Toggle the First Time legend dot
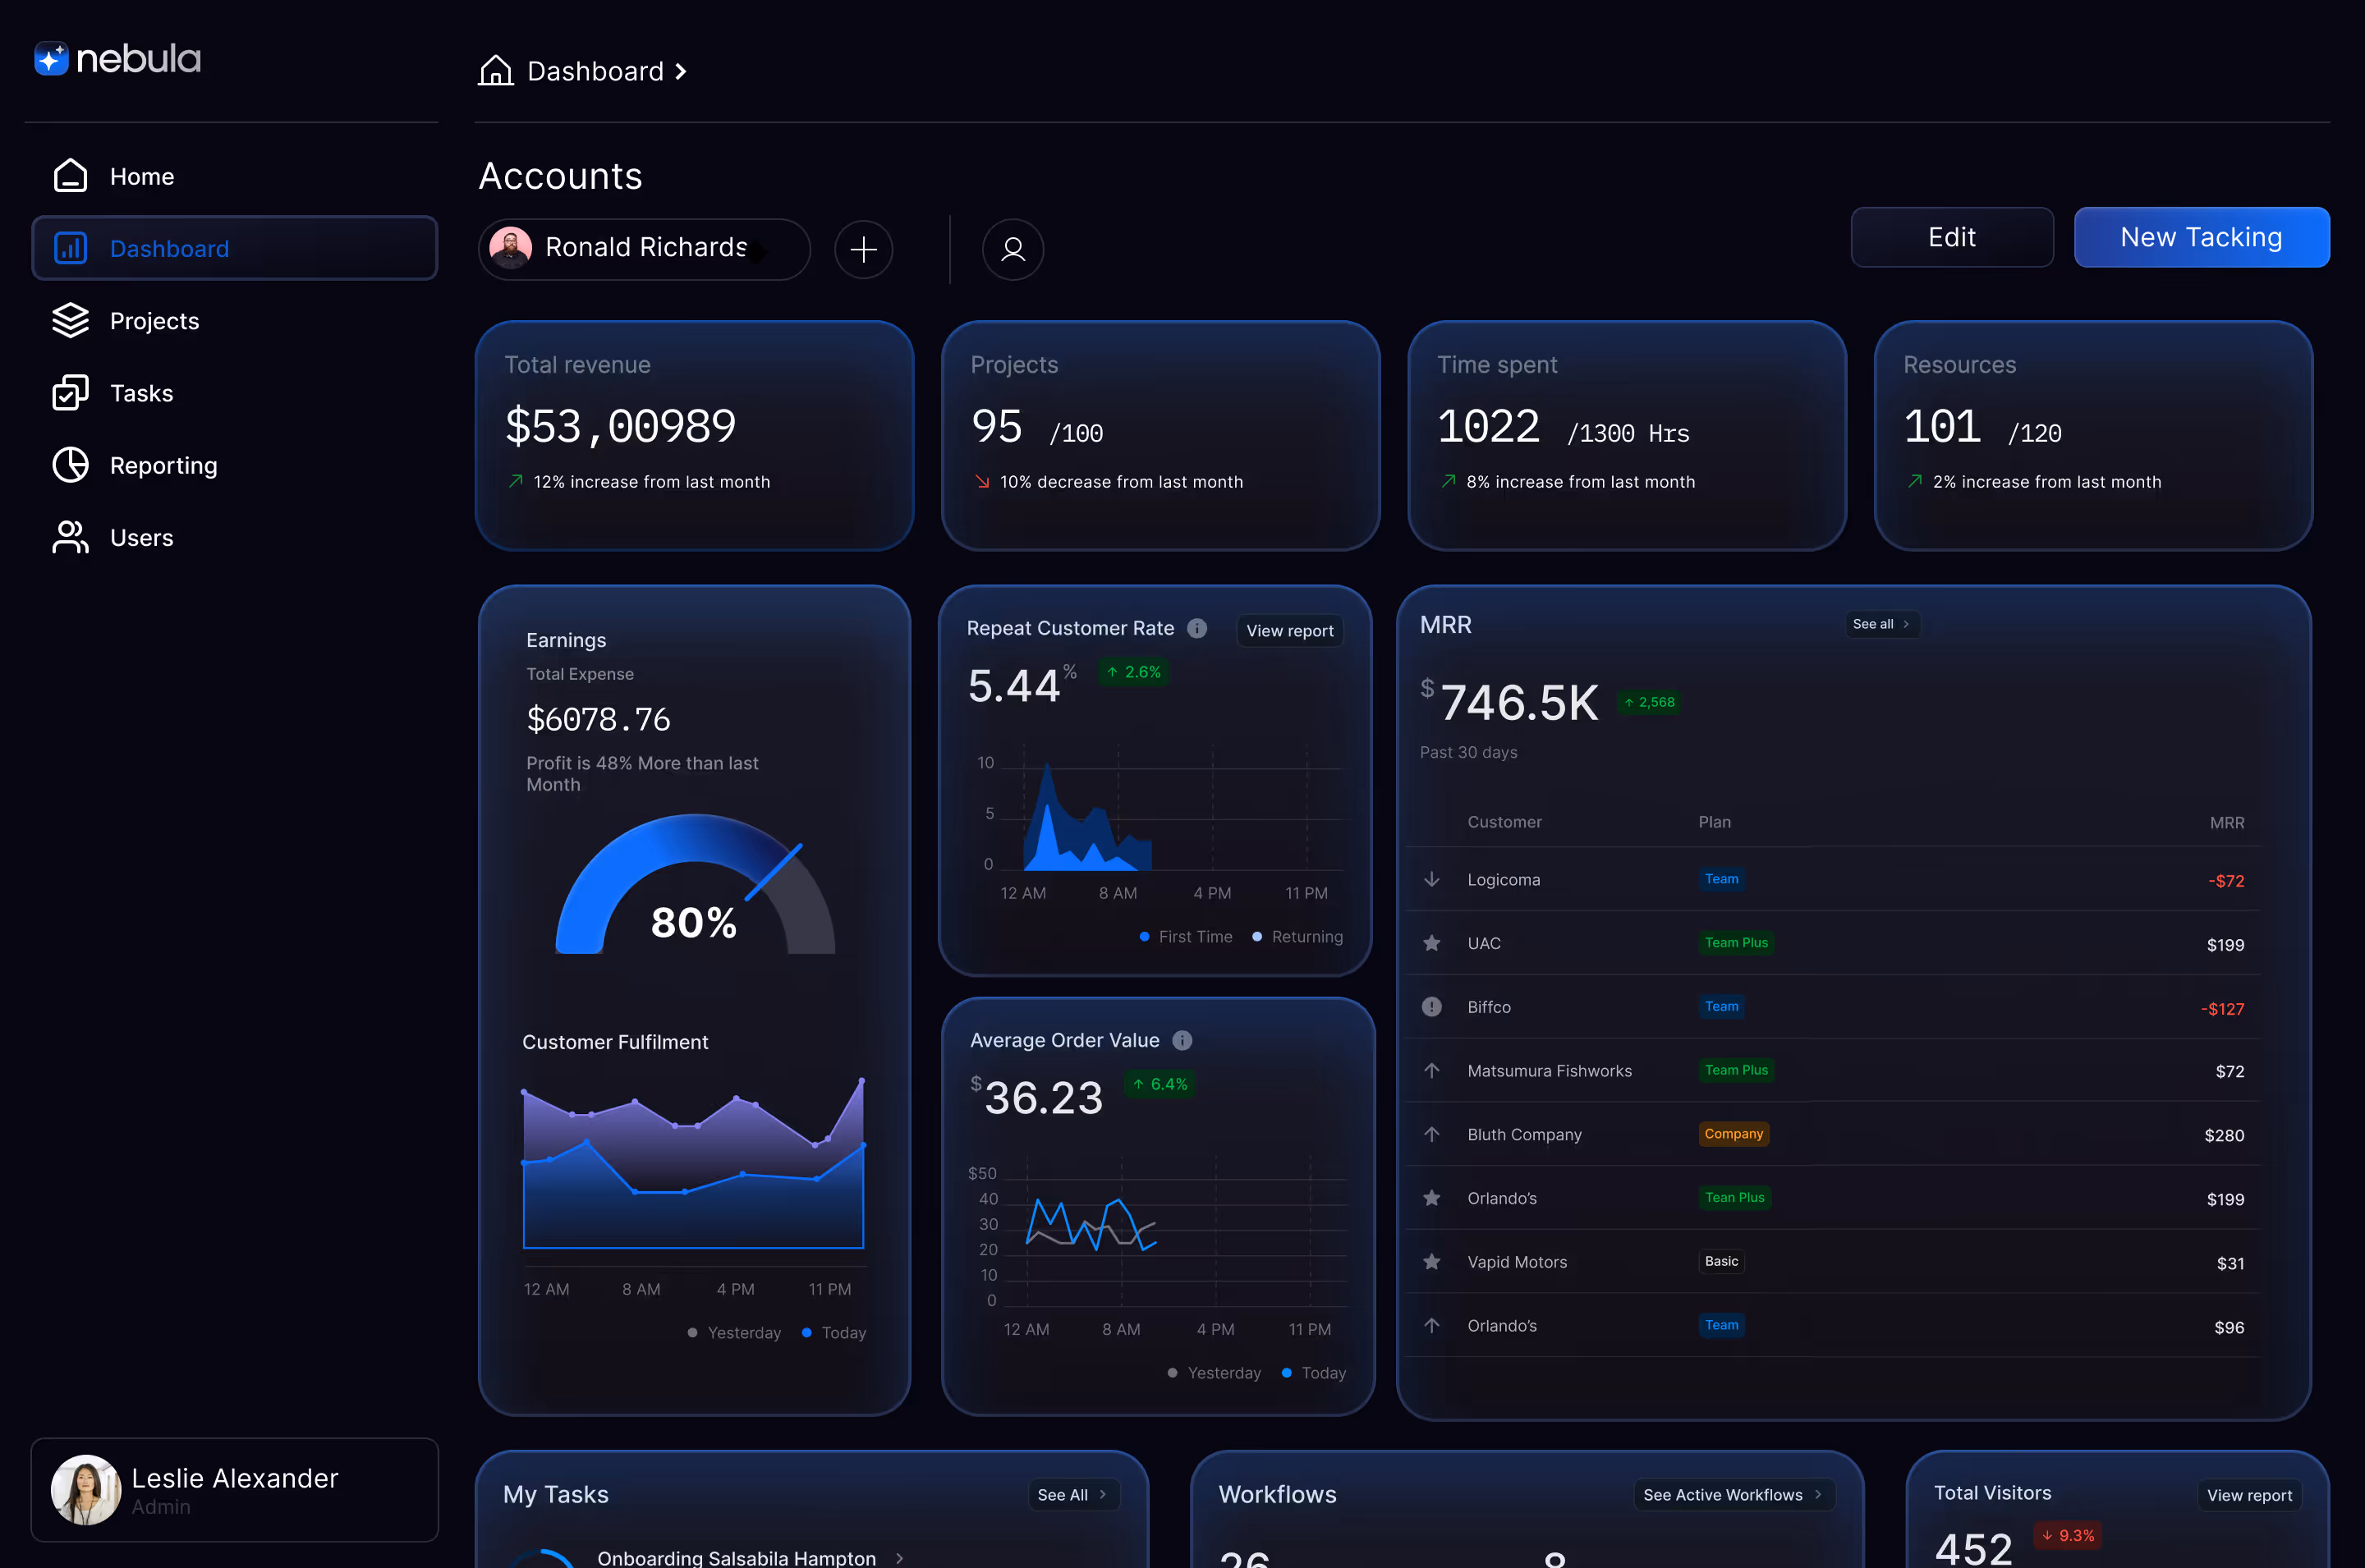Viewport: 2365px width, 1568px height. pyautogui.click(x=1145, y=936)
